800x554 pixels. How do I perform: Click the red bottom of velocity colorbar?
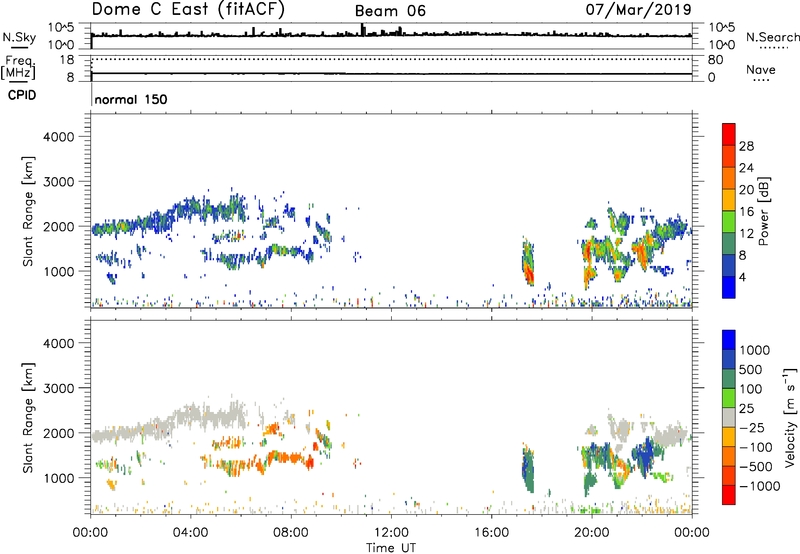click(x=729, y=495)
